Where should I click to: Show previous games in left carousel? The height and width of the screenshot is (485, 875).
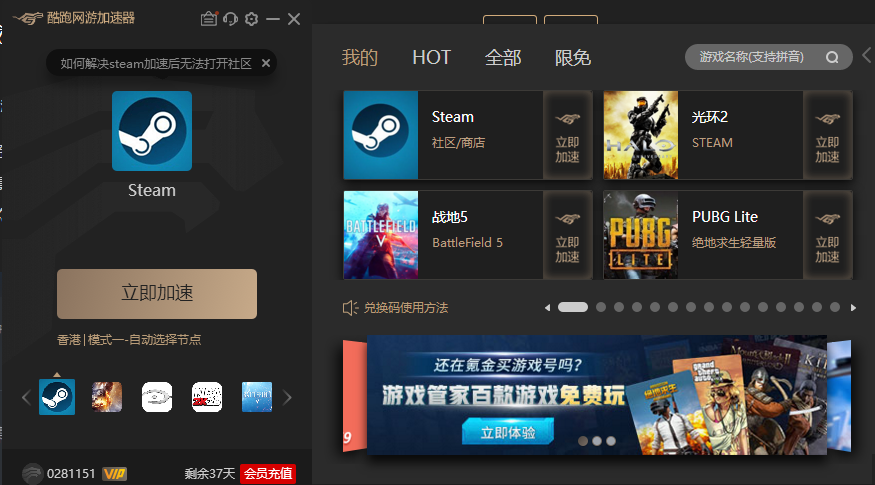[x=26, y=397]
